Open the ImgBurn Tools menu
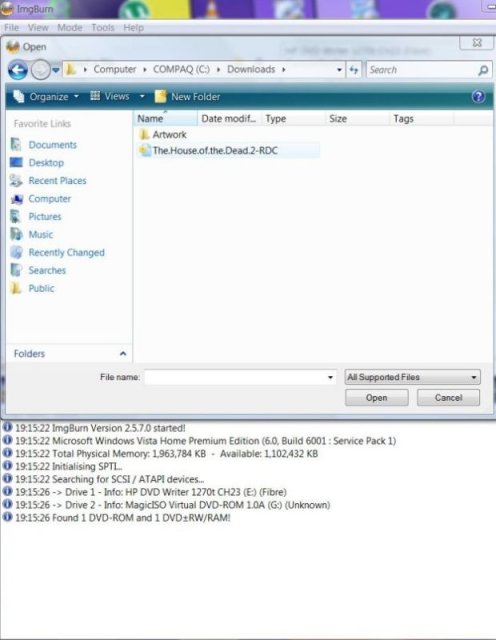496x640 pixels. pos(102,28)
